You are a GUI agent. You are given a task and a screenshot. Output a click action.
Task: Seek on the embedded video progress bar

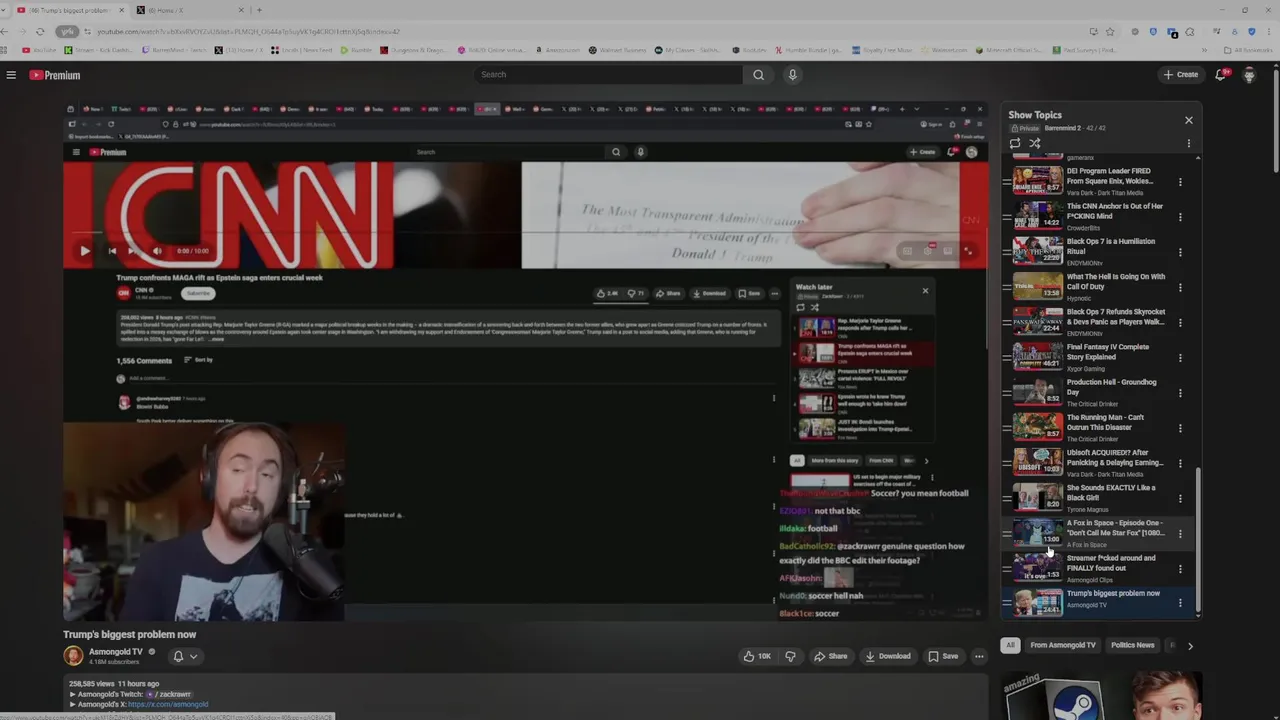525,233
